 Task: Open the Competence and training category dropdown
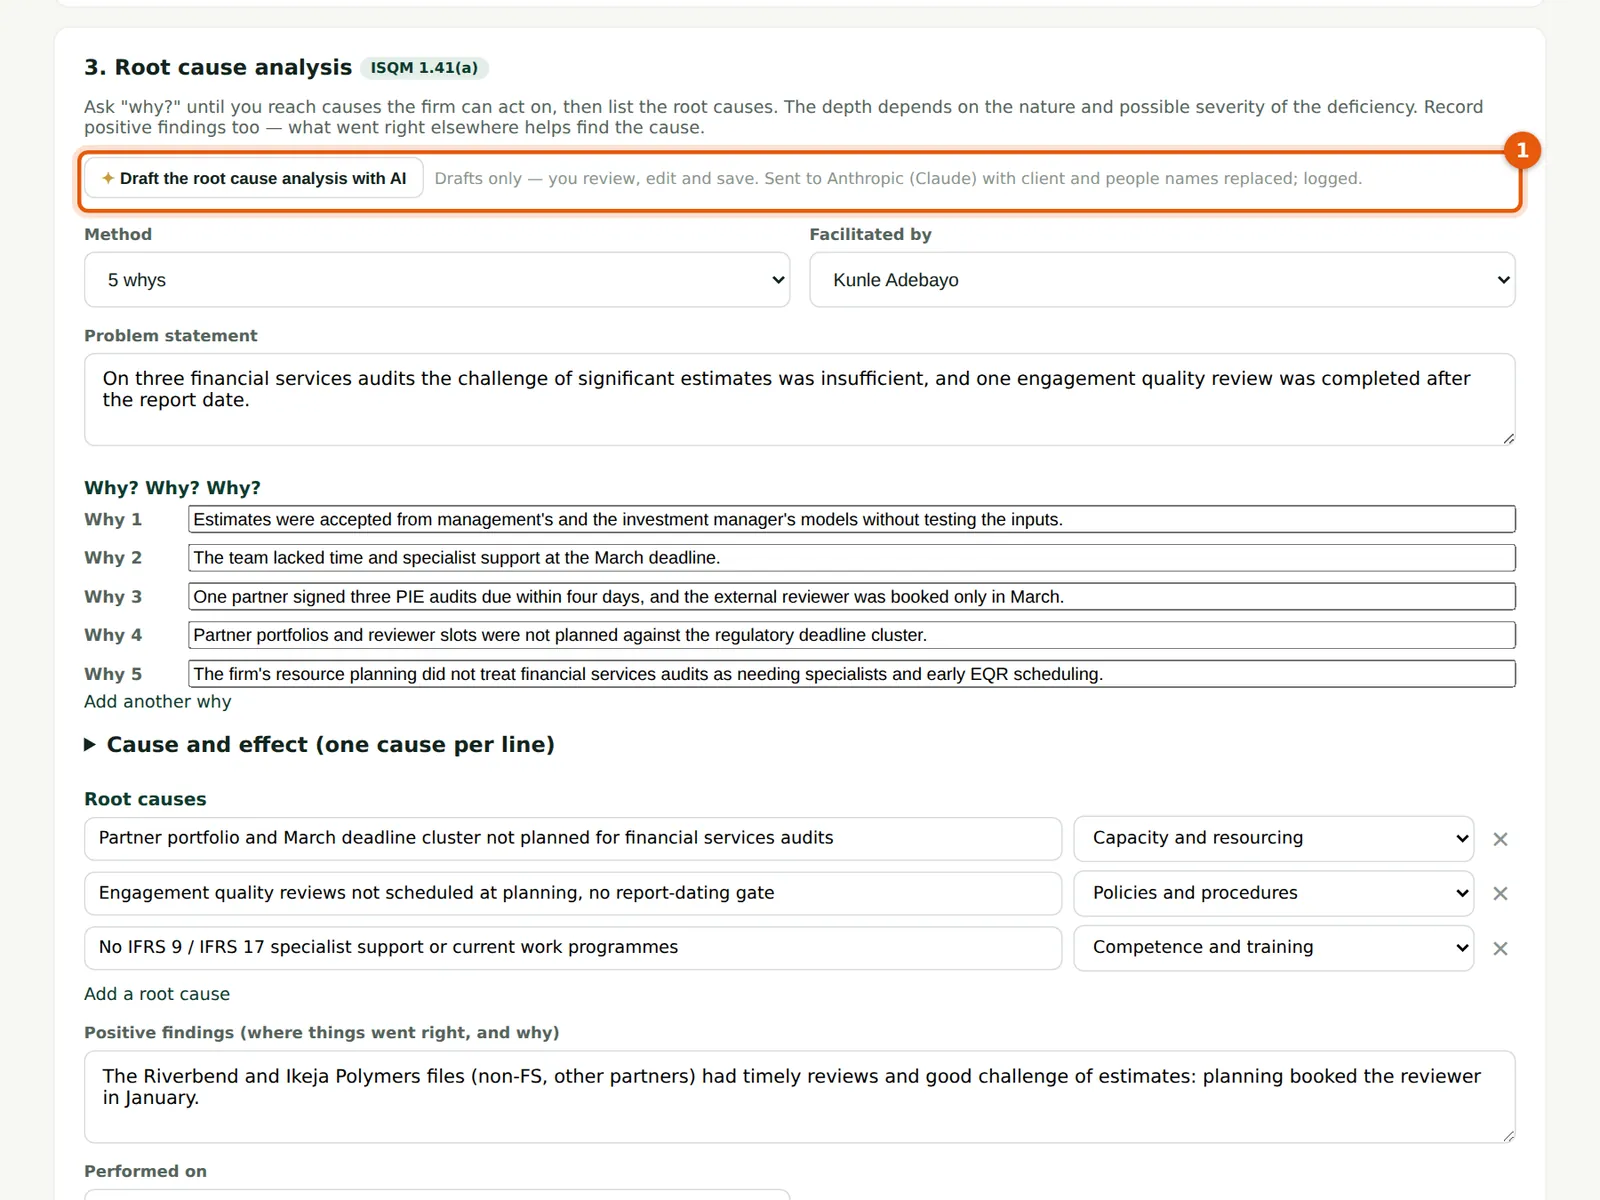[1273, 947]
